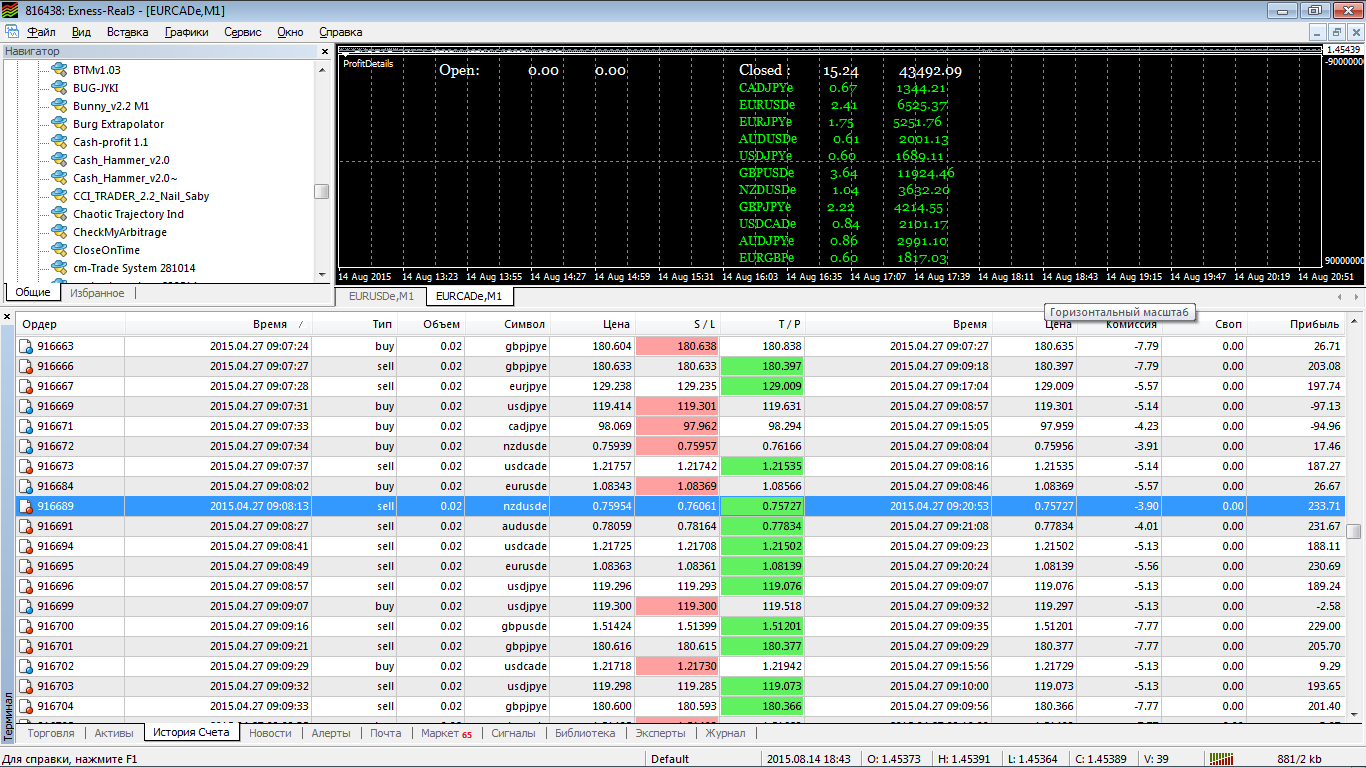This screenshot has height=768, width=1366.
Task: Sort by T / P column header
Action: click(x=763, y=324)
